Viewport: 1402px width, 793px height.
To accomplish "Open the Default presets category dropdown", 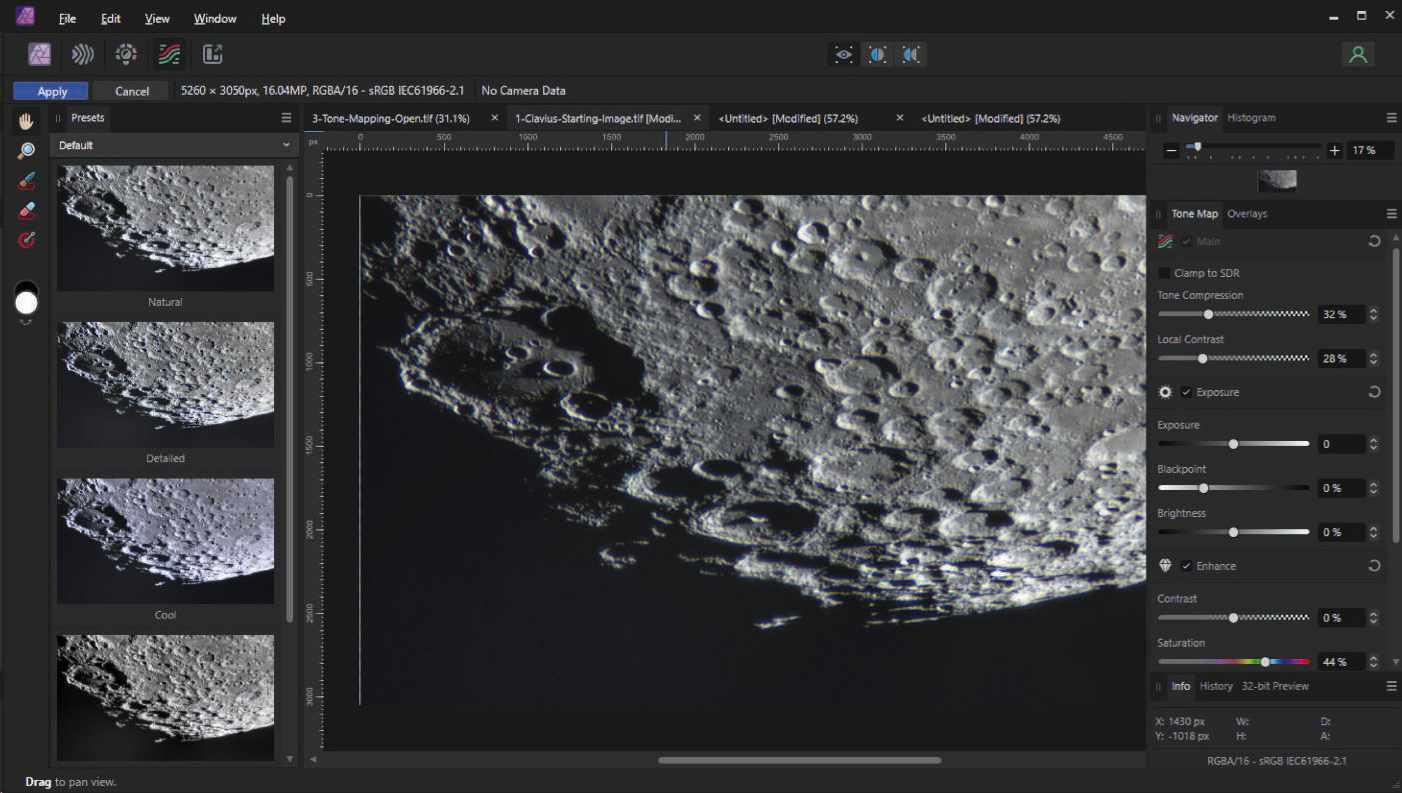I will 174,145.
